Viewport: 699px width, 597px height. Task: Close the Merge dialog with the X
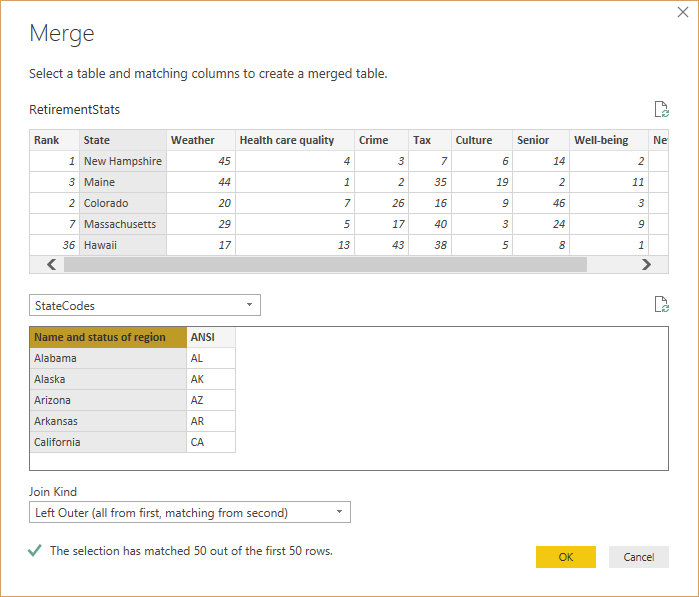[683, 12]
